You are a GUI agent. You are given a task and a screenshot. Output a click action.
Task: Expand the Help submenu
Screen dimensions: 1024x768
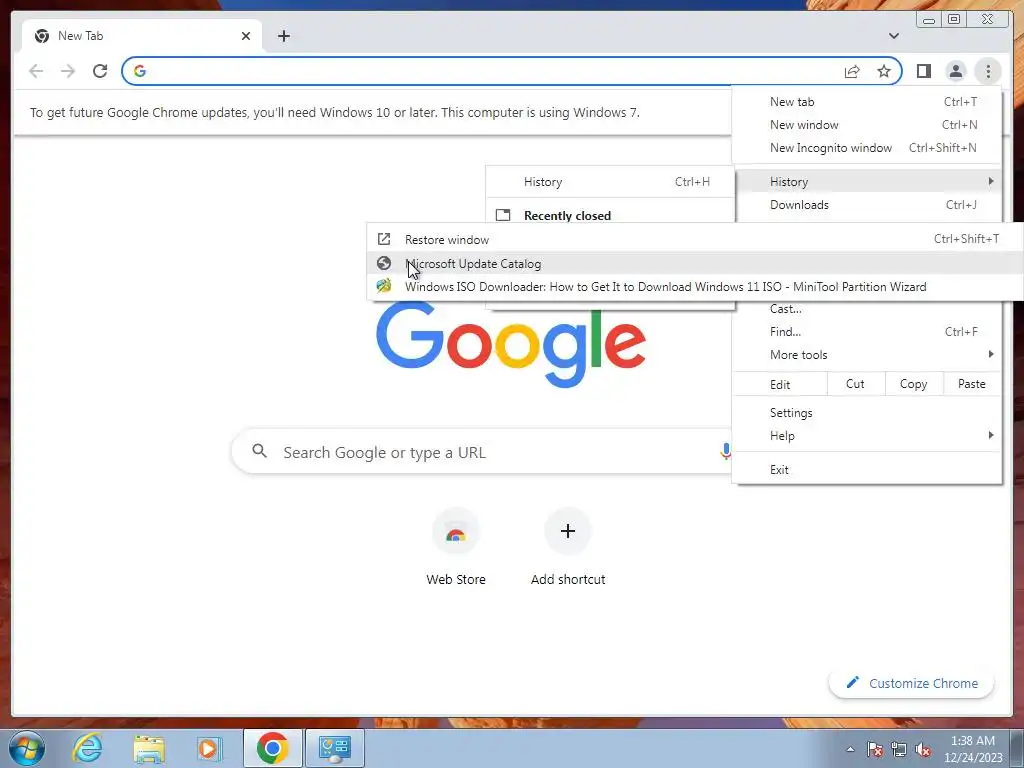[x=867, y=436]
